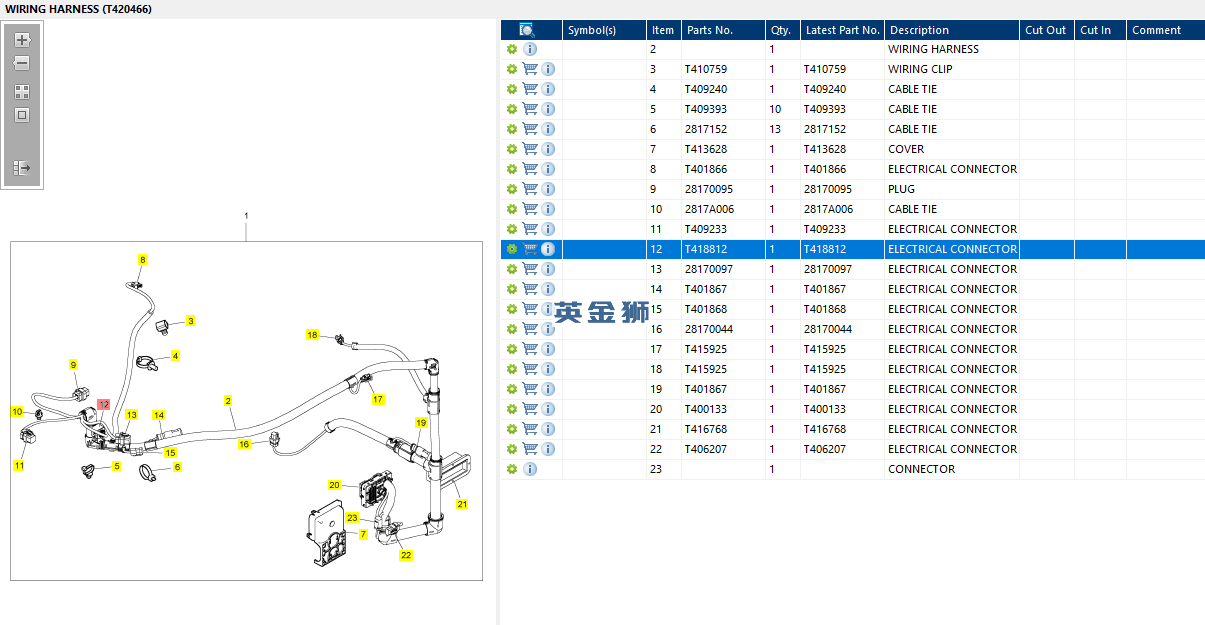
Task: Click the arrow panel icon in diagram toolbar
Action: tap(22, 168)
